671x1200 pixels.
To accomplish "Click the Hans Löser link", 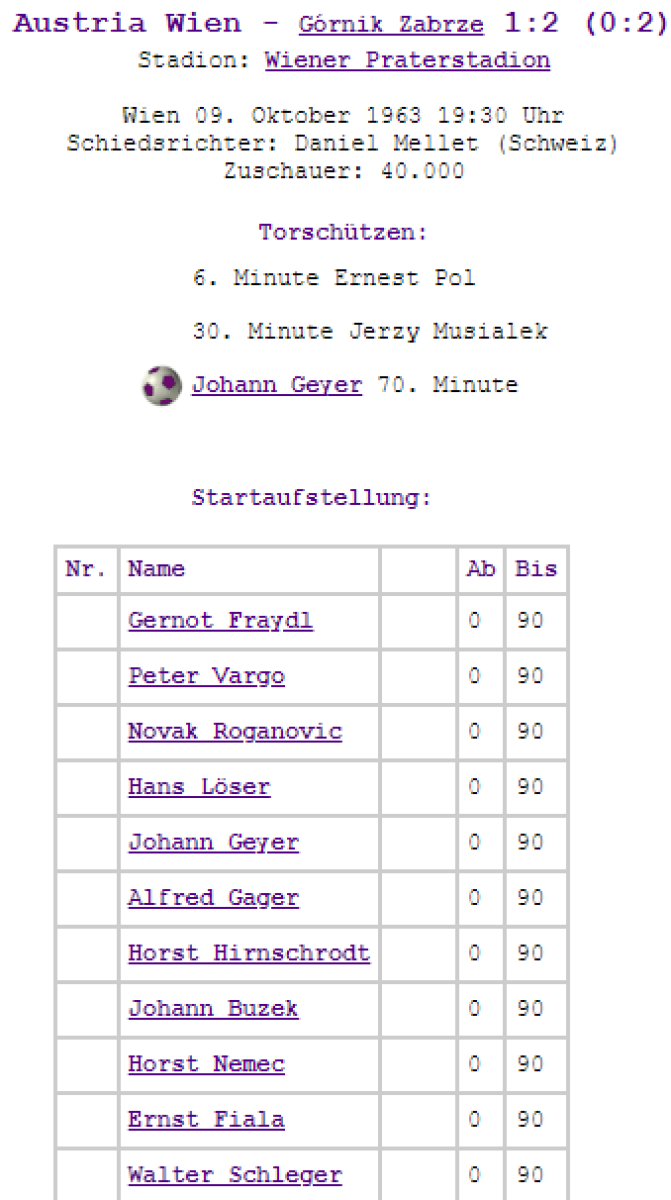I will click(x=199, y=787).
